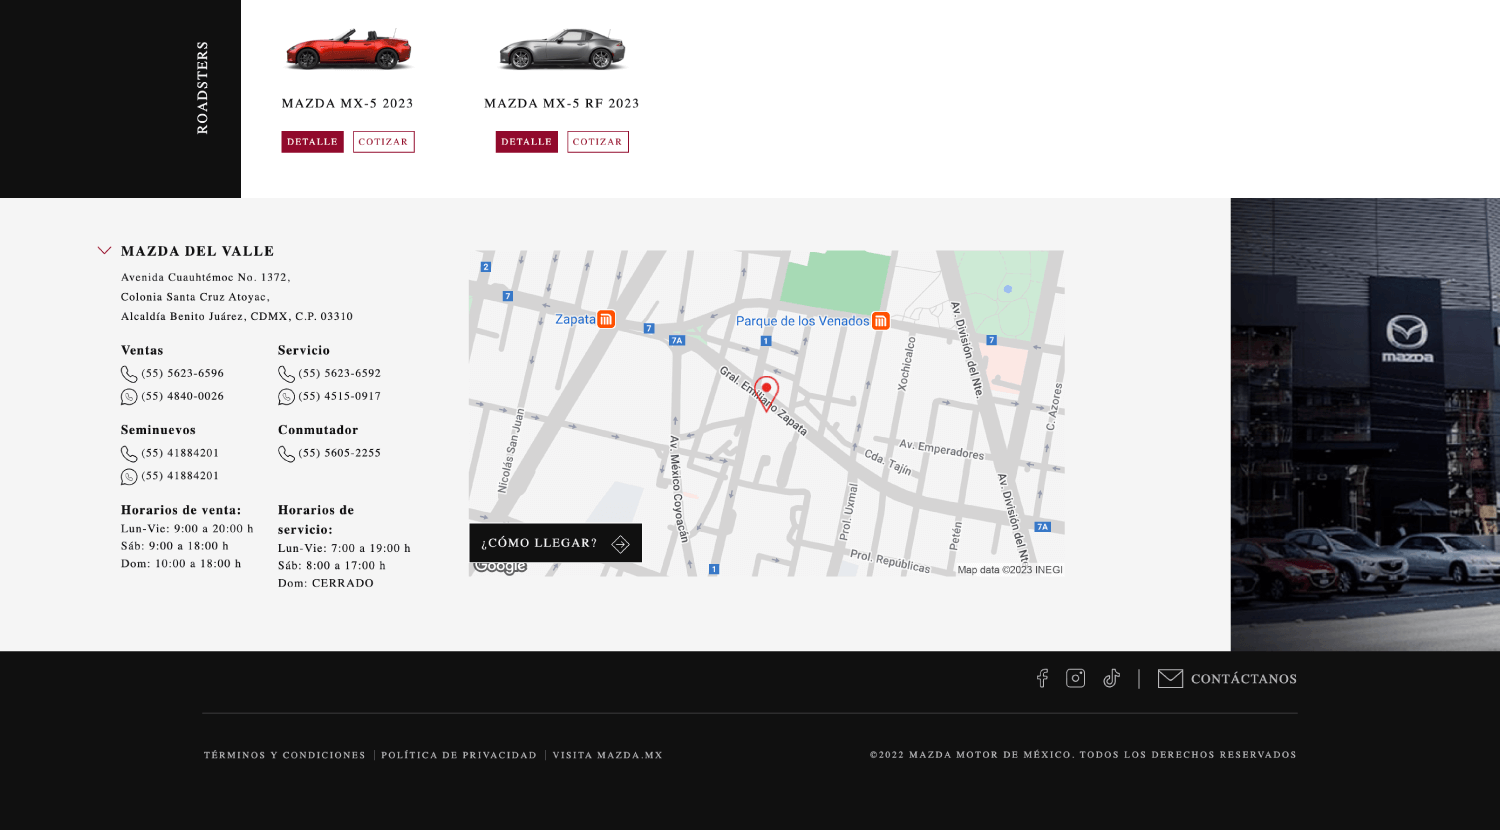Open the Instagram icon in footer
The image size is (1500, 830).
pos(1076,678)
